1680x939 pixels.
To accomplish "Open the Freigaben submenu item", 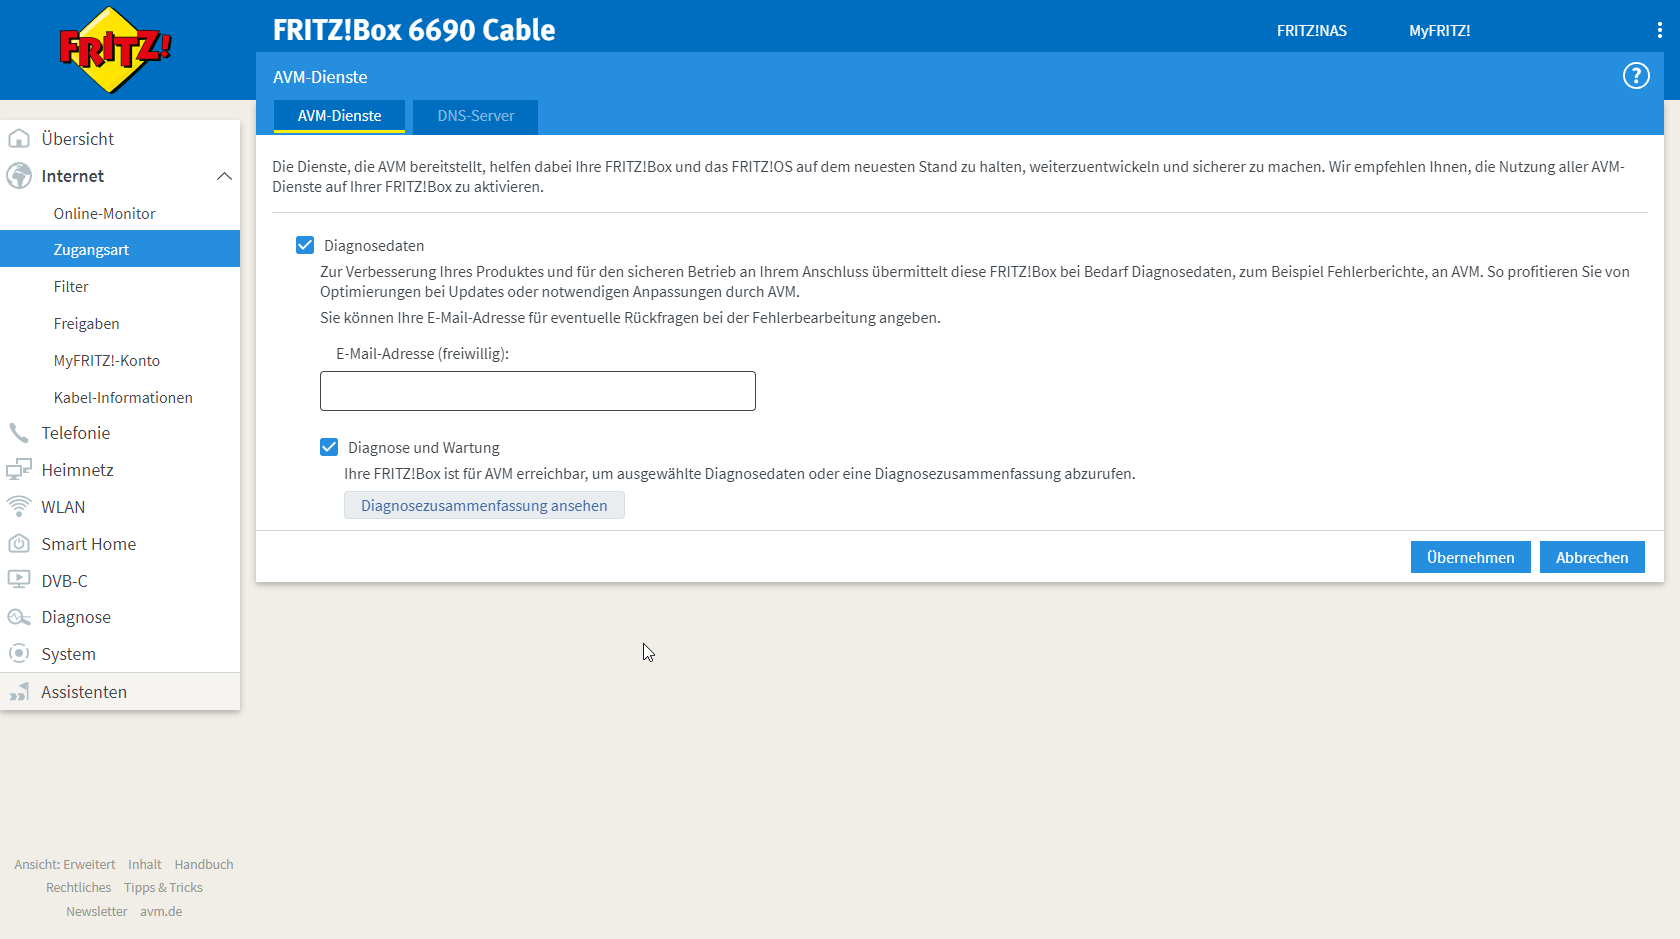I will coord(87,323).
